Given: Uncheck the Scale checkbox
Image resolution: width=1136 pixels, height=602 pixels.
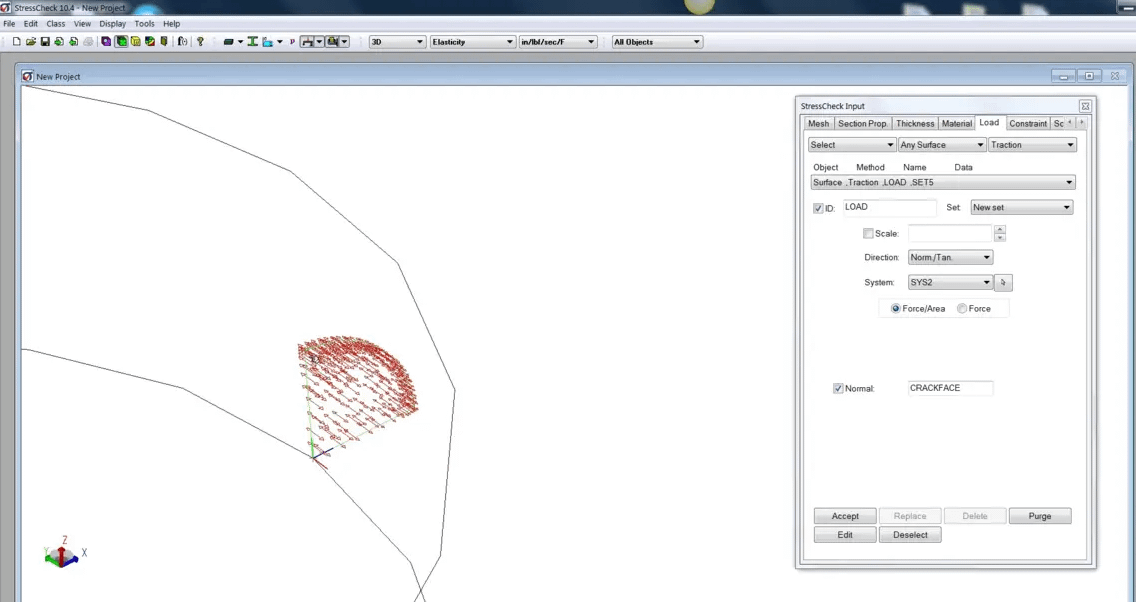Looking at the screenshot, I should 869,233.
